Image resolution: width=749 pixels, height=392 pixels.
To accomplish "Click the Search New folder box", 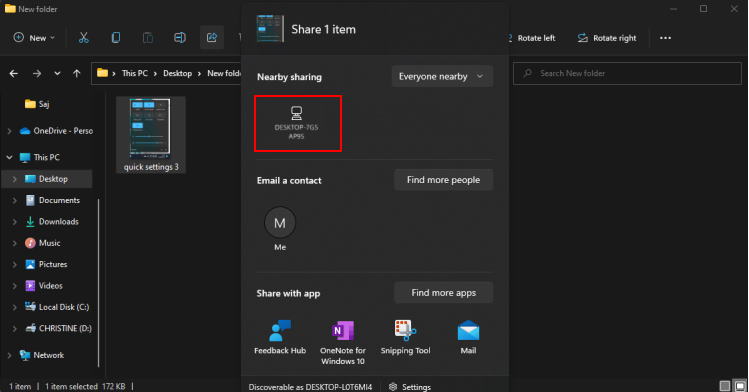I will 627,74.
